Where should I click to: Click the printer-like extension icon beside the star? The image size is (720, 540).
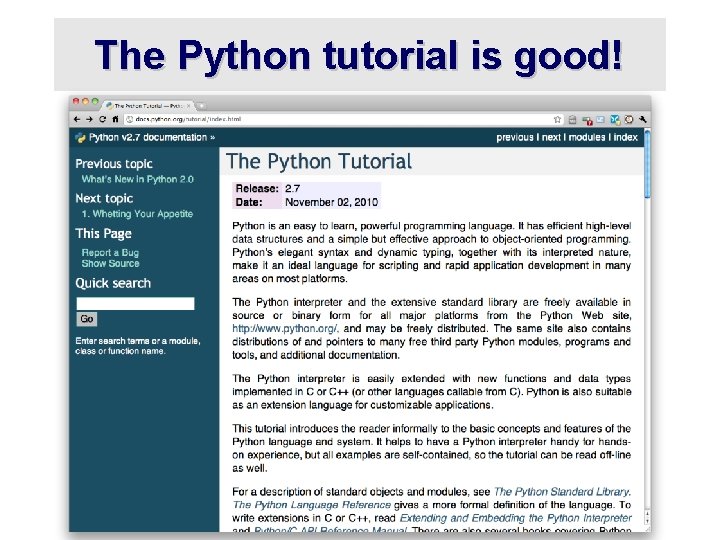tap(572, 120)
